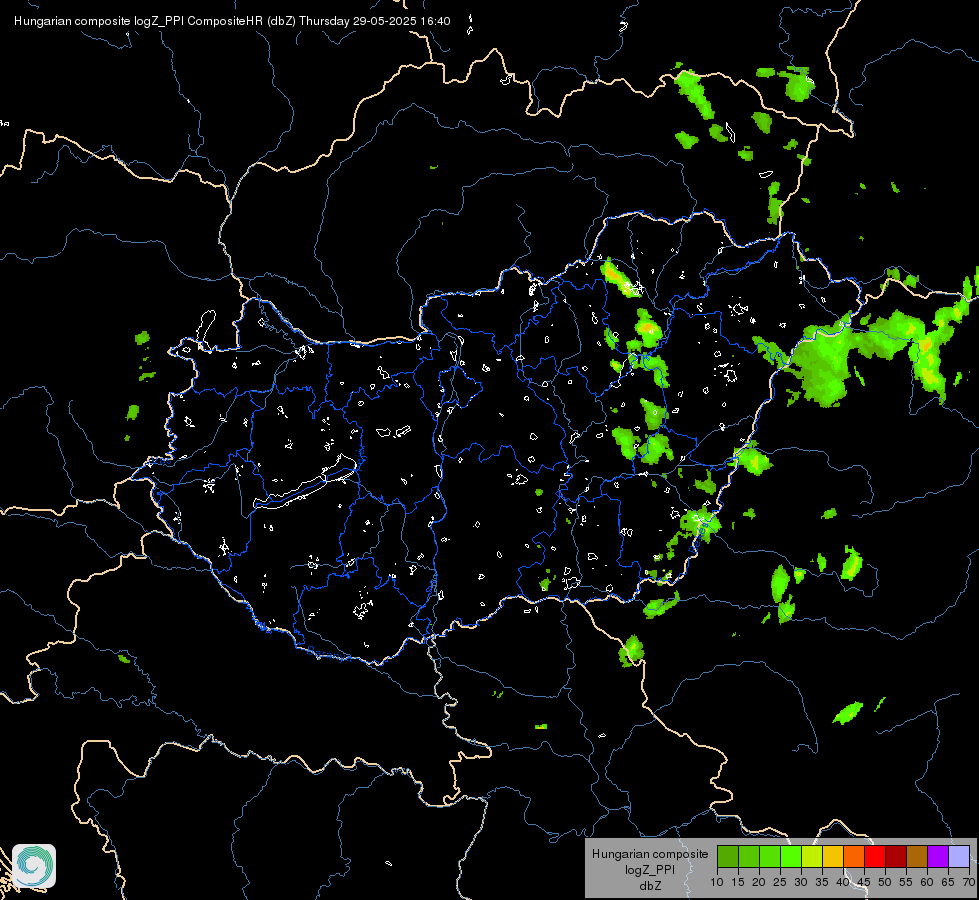Click the "50" legend scale value
This screenshot has height=900, width=979.
point(885,882)
